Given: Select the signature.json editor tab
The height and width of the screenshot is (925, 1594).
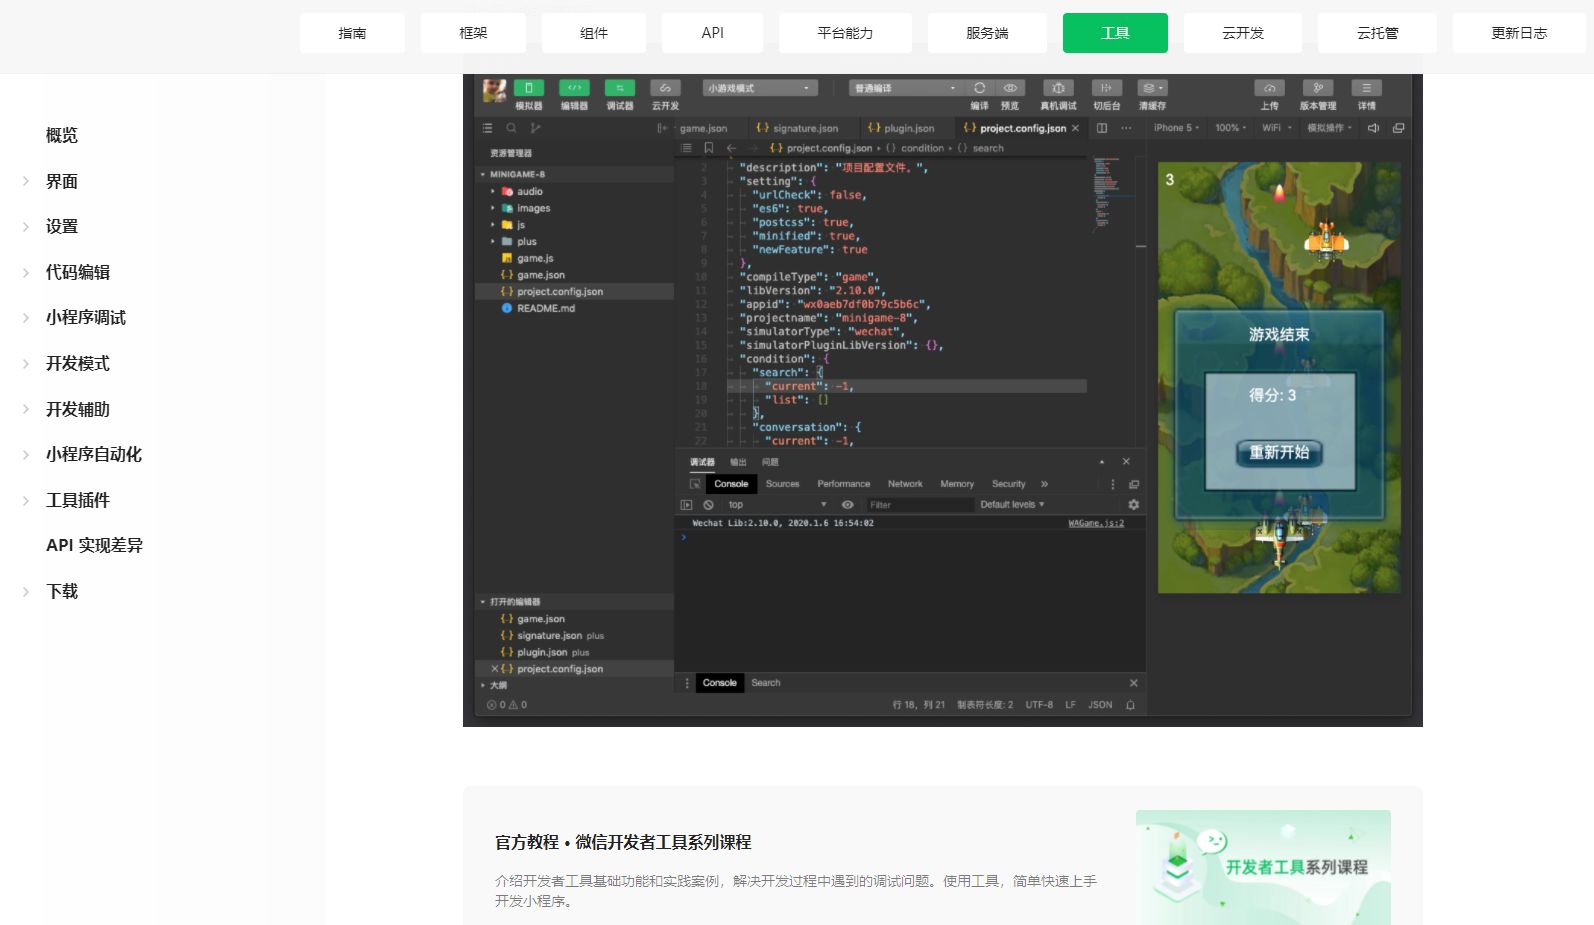Looking at the screenshot, I should point(797,128).
